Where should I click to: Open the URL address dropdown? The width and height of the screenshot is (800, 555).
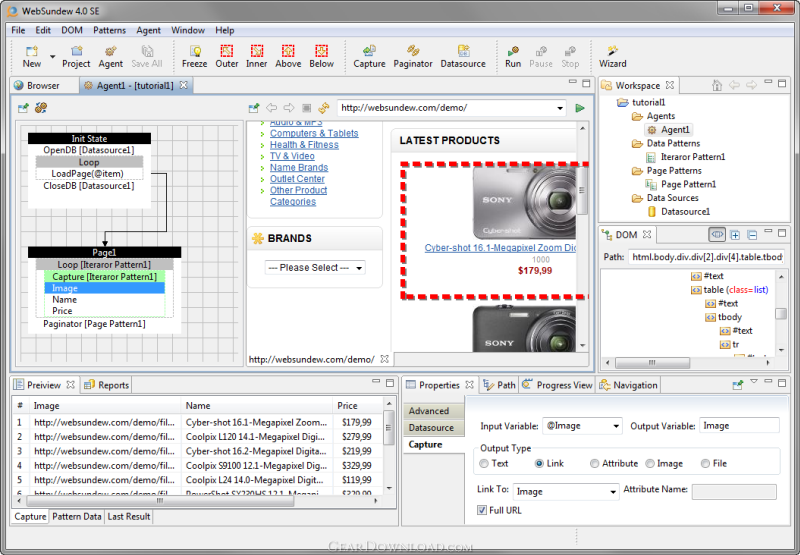(560, 108)
